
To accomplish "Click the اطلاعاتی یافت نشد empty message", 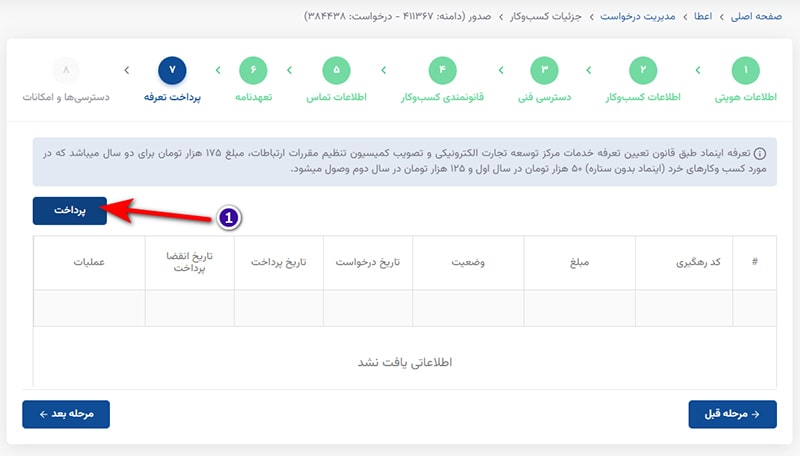I will (x=405, y=362).
